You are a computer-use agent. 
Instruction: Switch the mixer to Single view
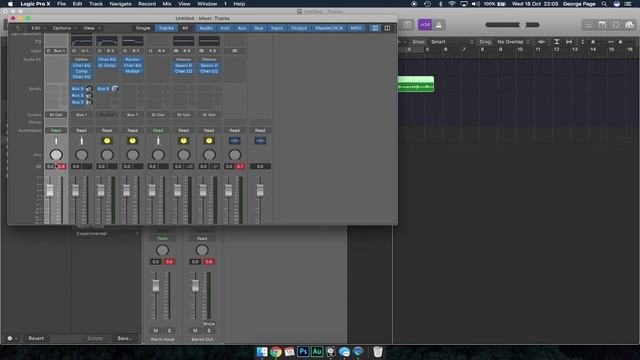[143, 28]
